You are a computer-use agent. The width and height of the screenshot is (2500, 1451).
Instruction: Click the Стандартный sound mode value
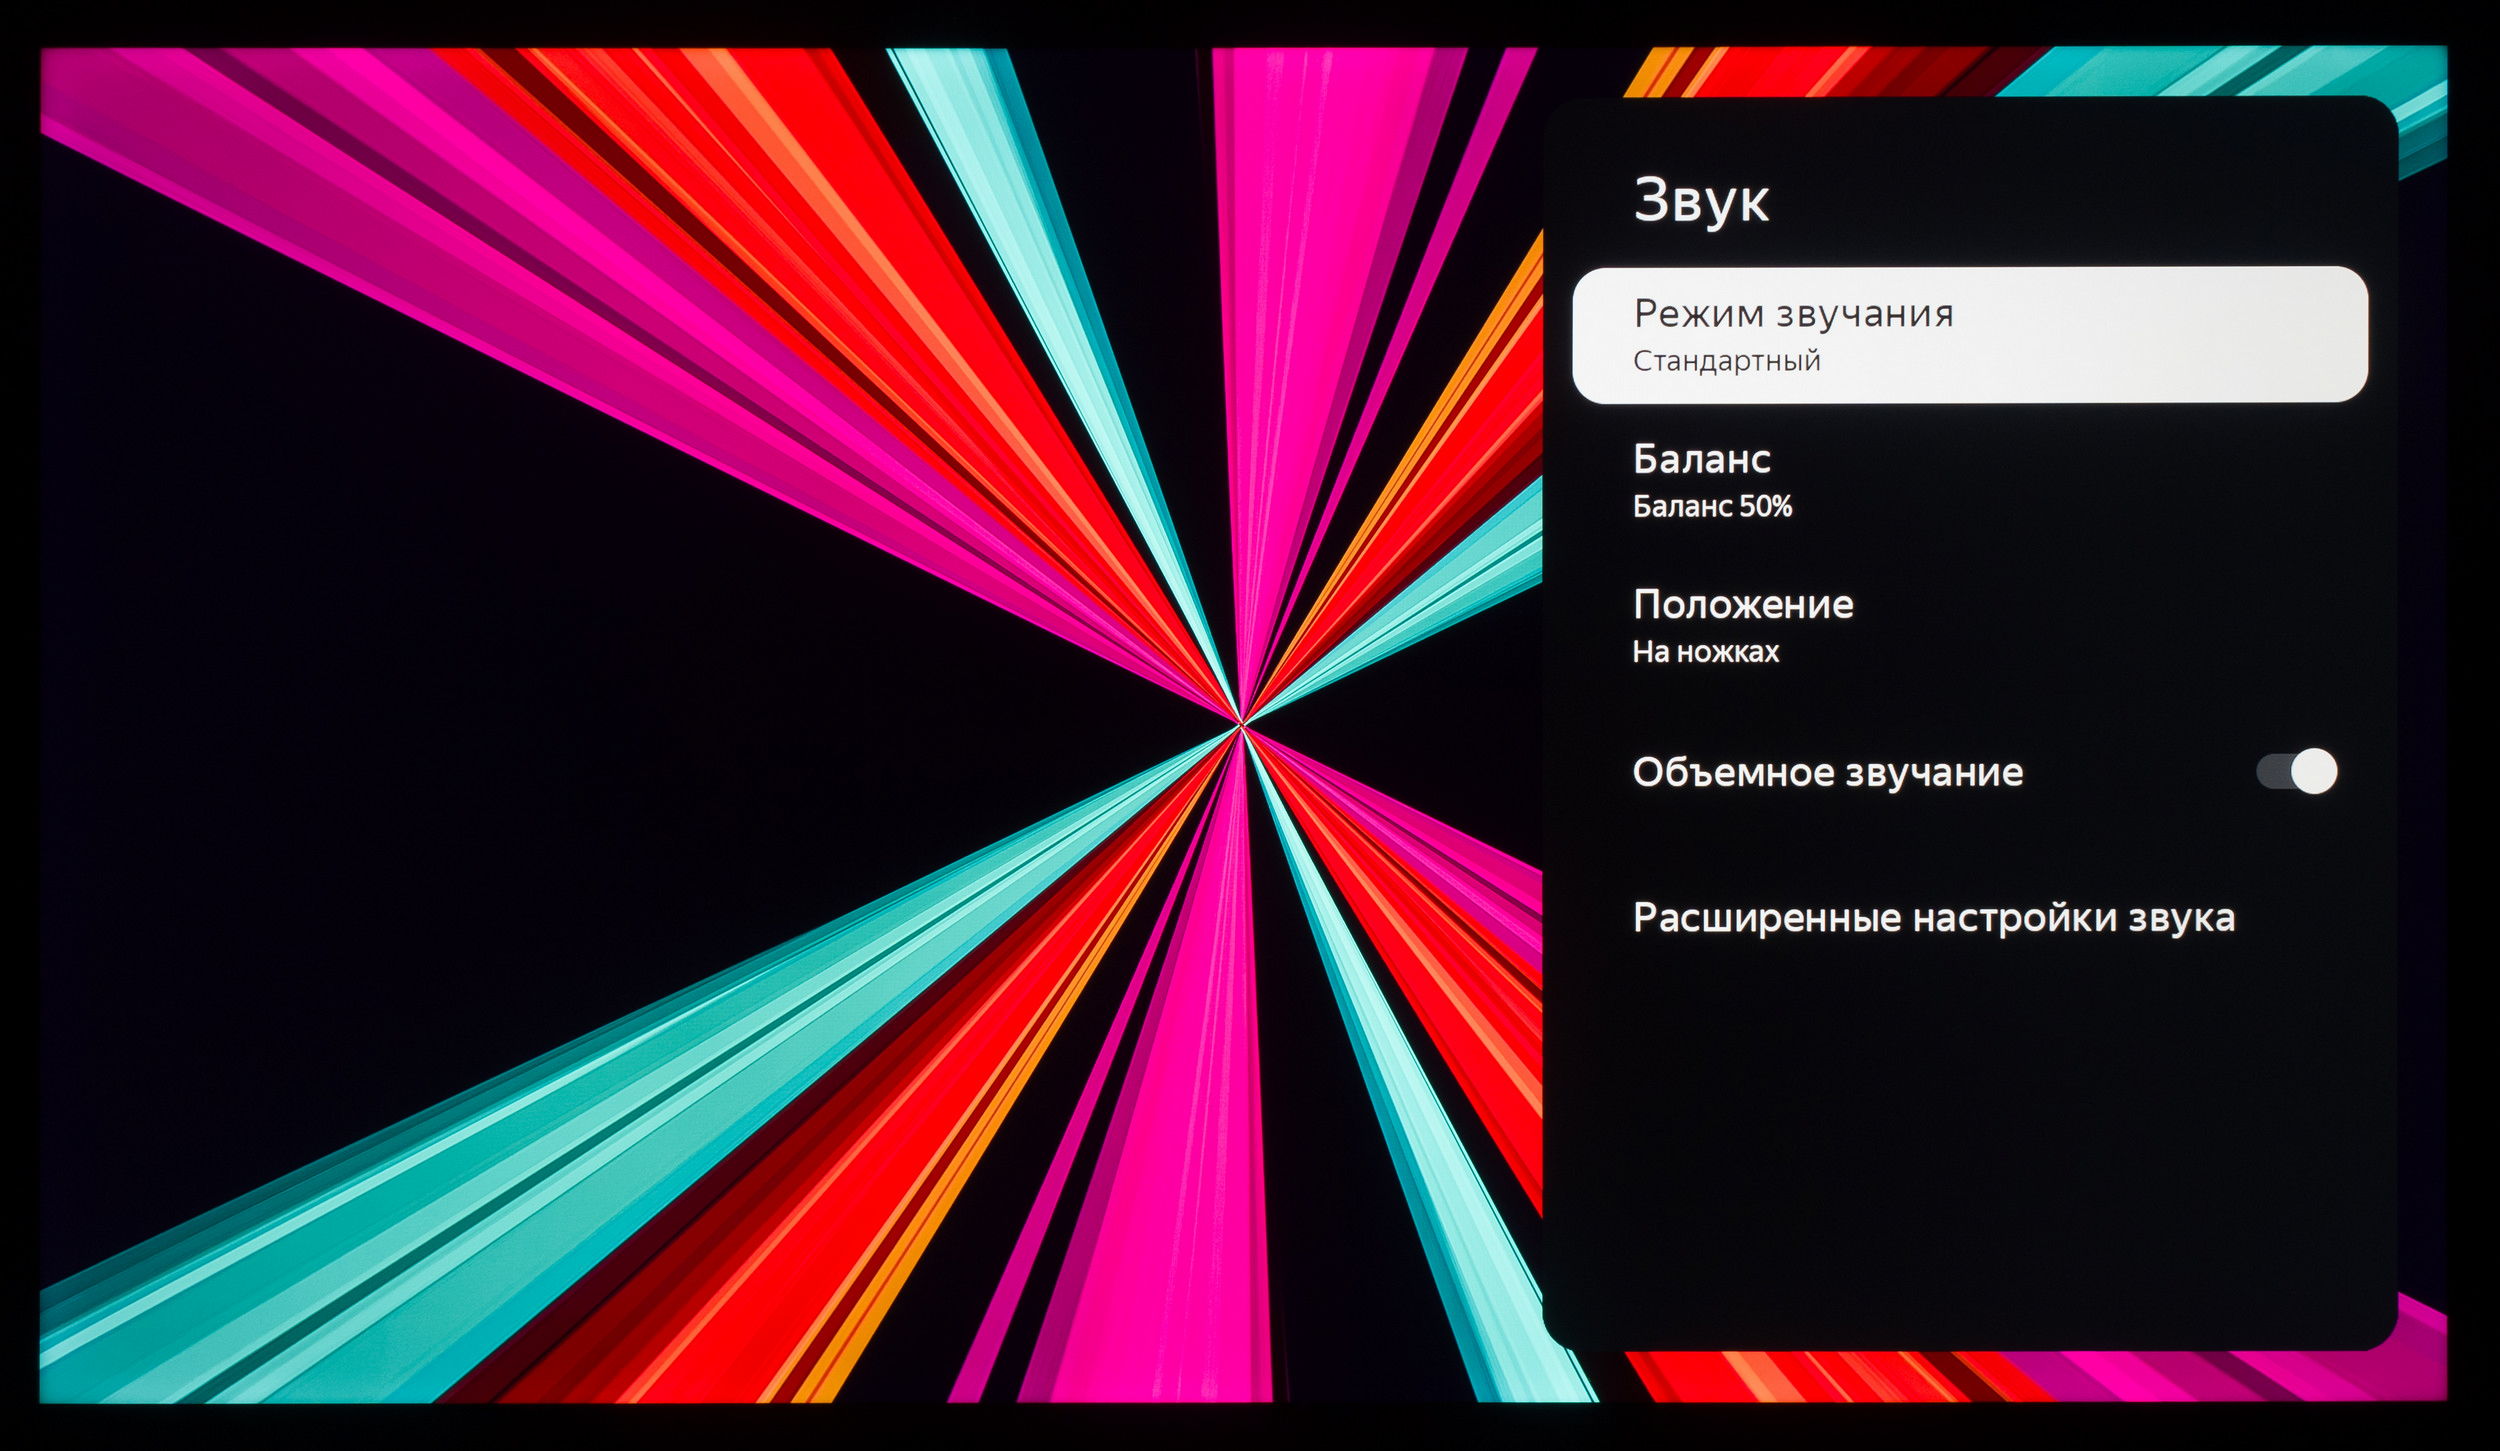[x=1726, y=361]
